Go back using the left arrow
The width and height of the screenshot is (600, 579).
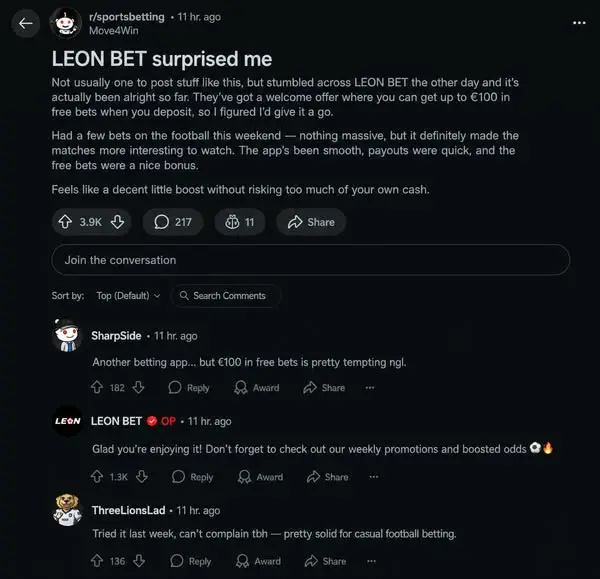[26, 23]
